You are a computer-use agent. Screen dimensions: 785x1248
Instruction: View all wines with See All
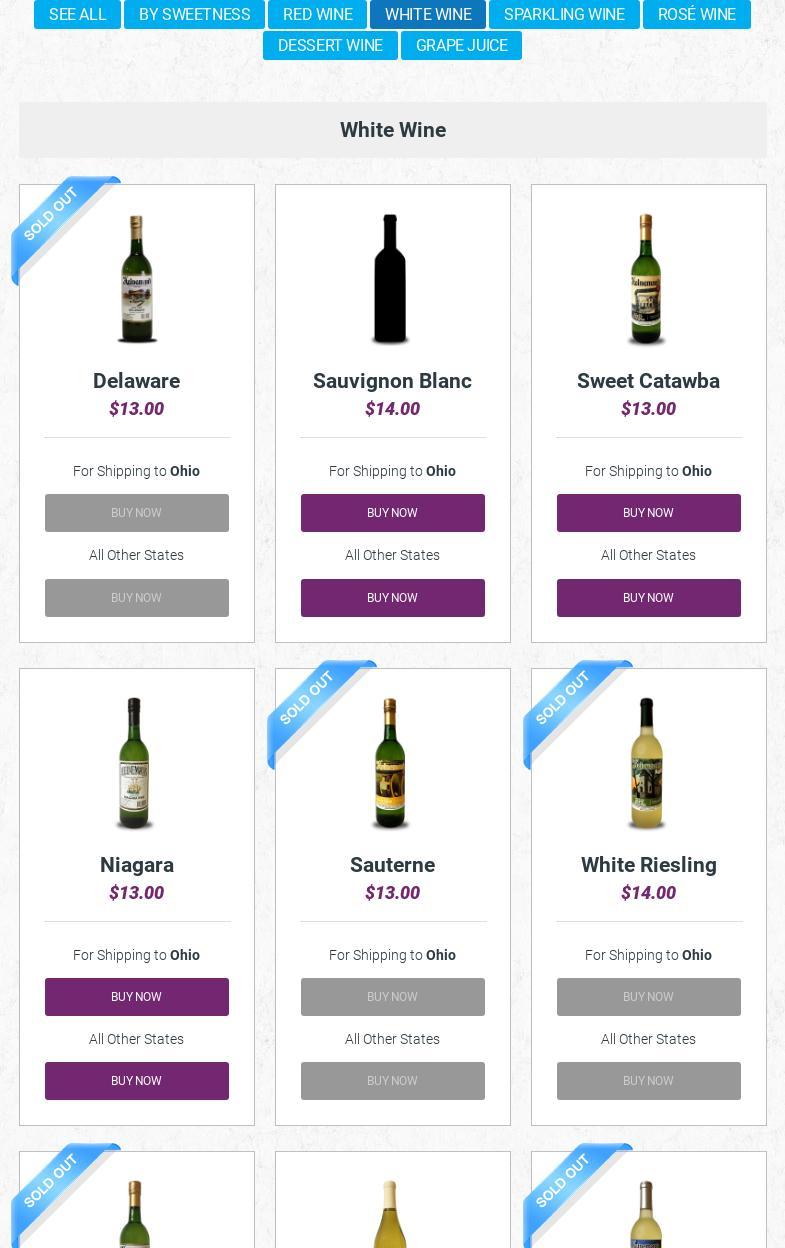click(77, 15)
